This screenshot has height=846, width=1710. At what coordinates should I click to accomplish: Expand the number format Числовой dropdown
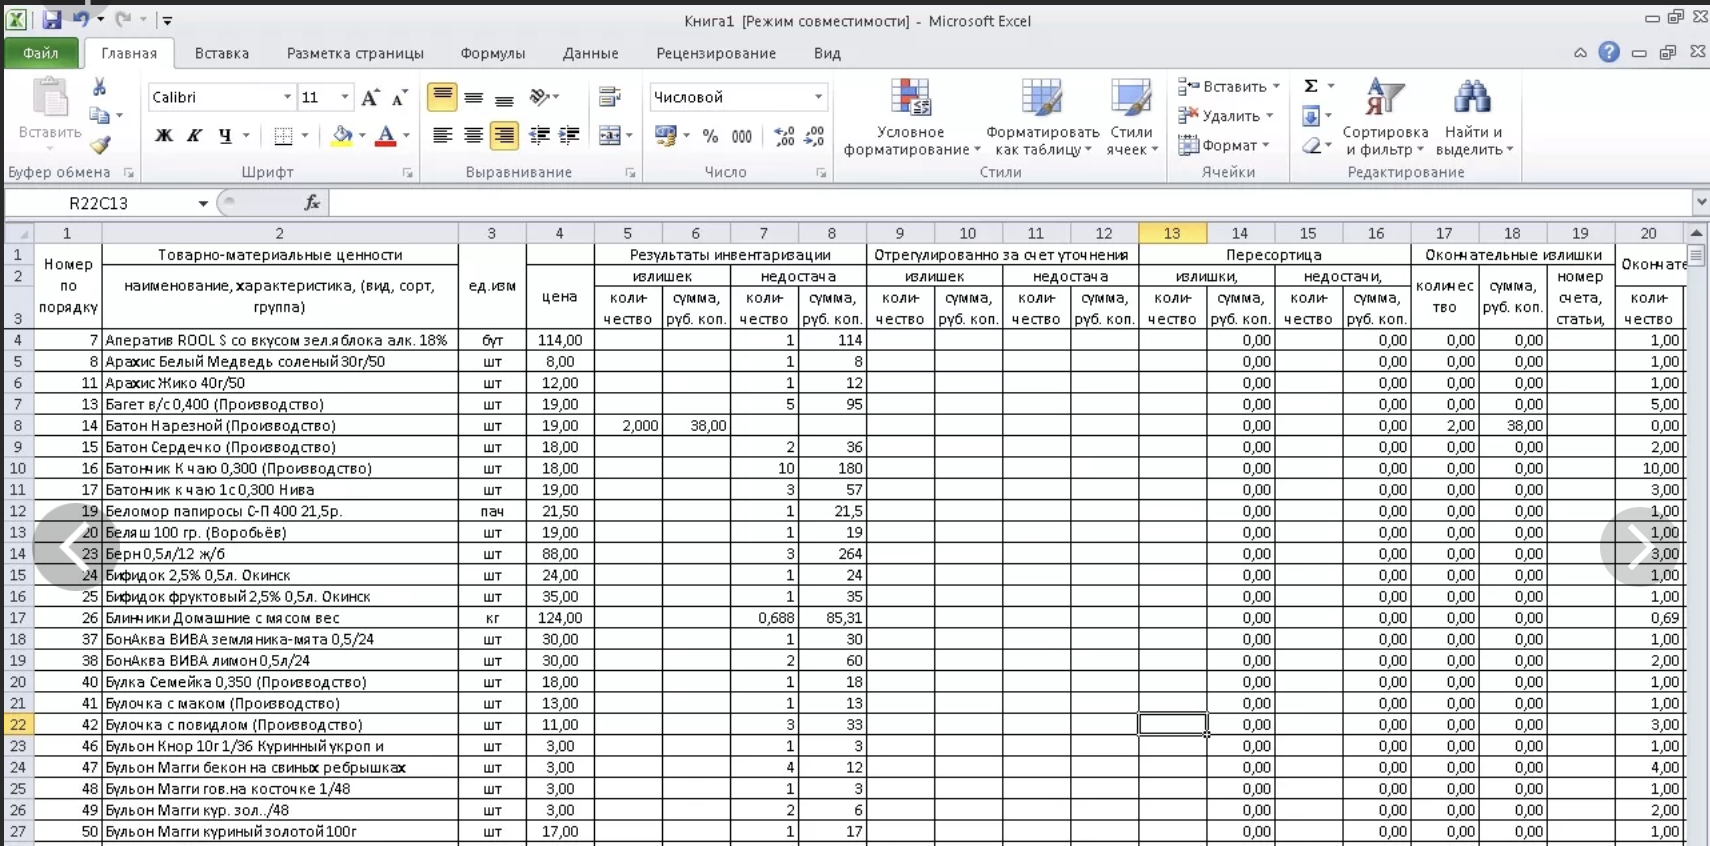(x=818, y=97)
